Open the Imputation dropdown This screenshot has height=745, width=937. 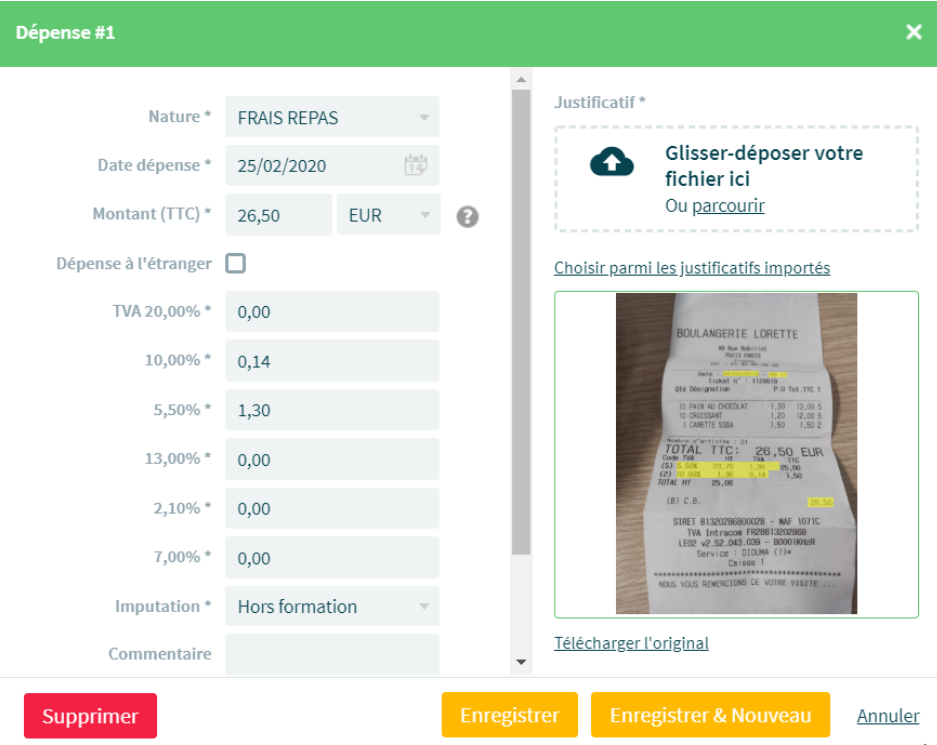(332, 607)
